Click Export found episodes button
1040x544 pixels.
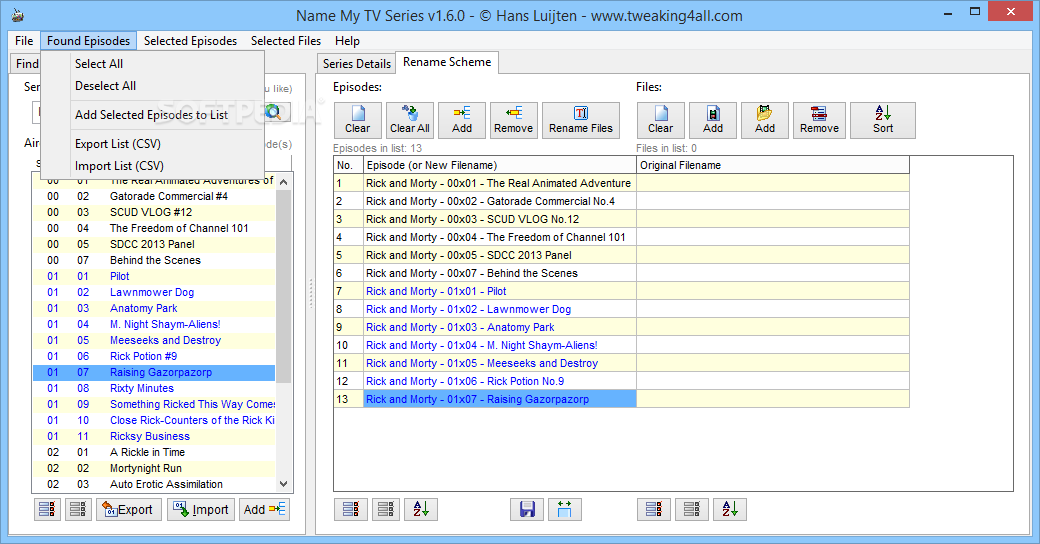[x=129, y=510]
